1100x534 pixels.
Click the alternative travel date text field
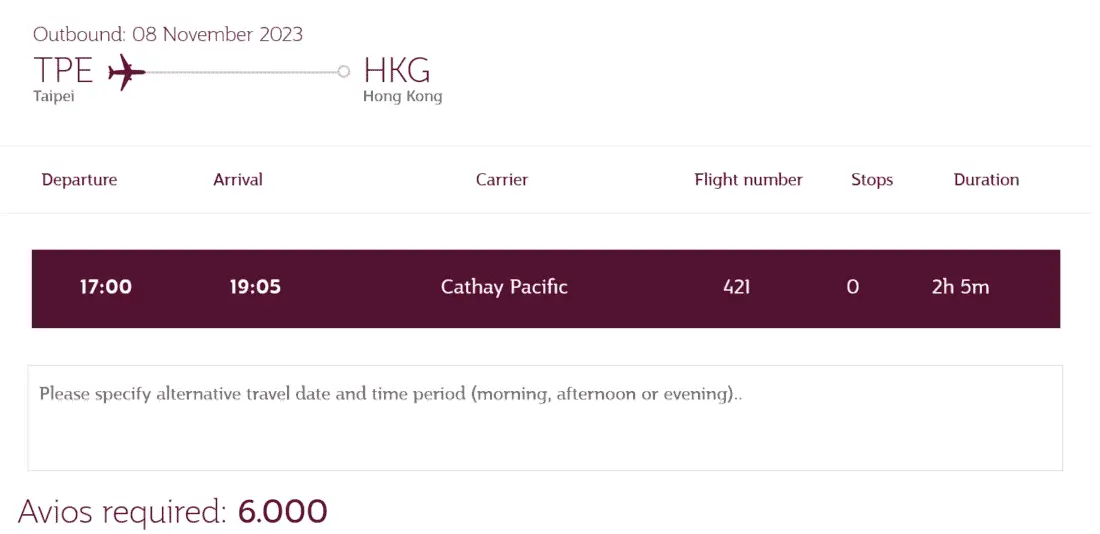pos(545,418)
